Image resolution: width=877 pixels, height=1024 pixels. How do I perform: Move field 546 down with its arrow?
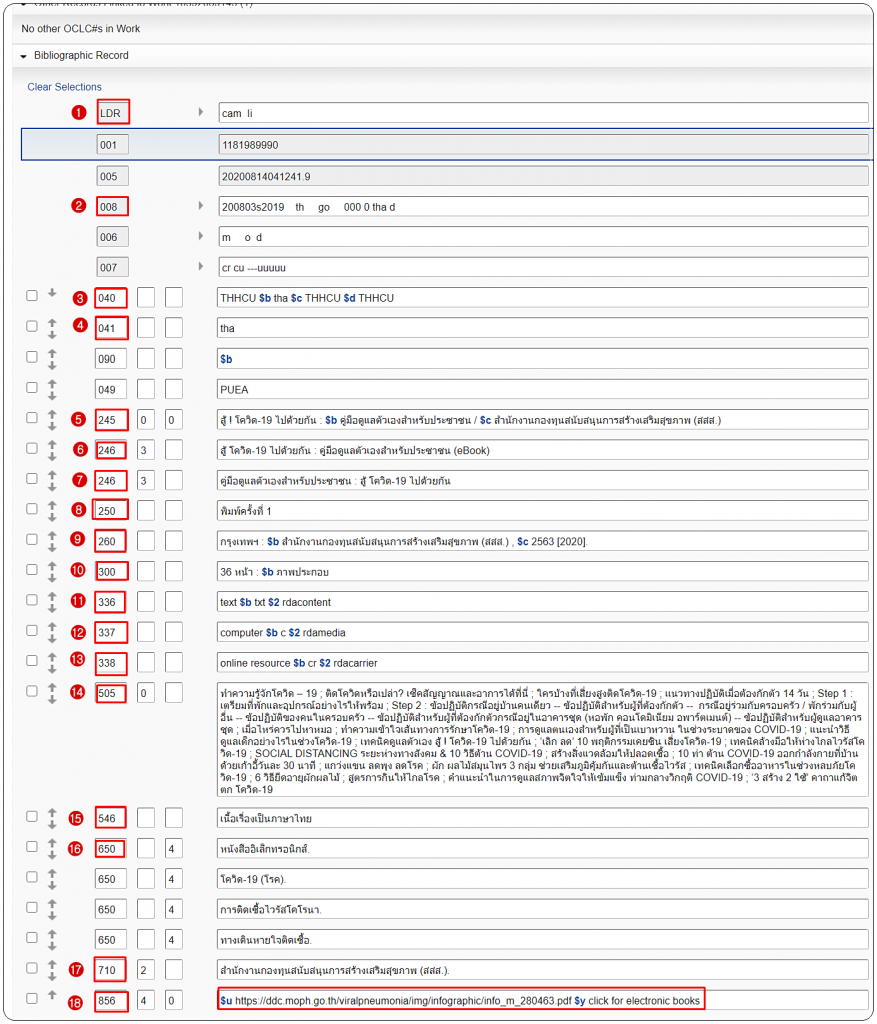click(52, 825)
